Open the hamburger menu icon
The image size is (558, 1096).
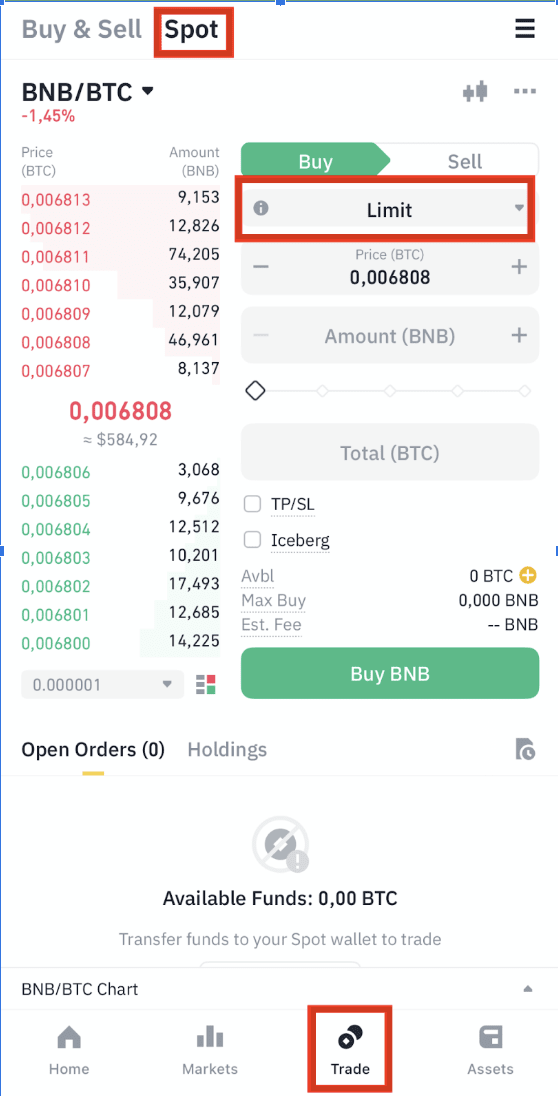click(524, 29)
